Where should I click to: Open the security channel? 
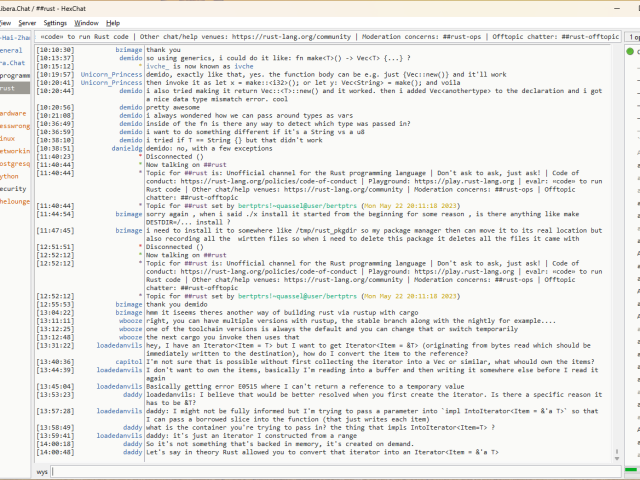click(13, 188)
